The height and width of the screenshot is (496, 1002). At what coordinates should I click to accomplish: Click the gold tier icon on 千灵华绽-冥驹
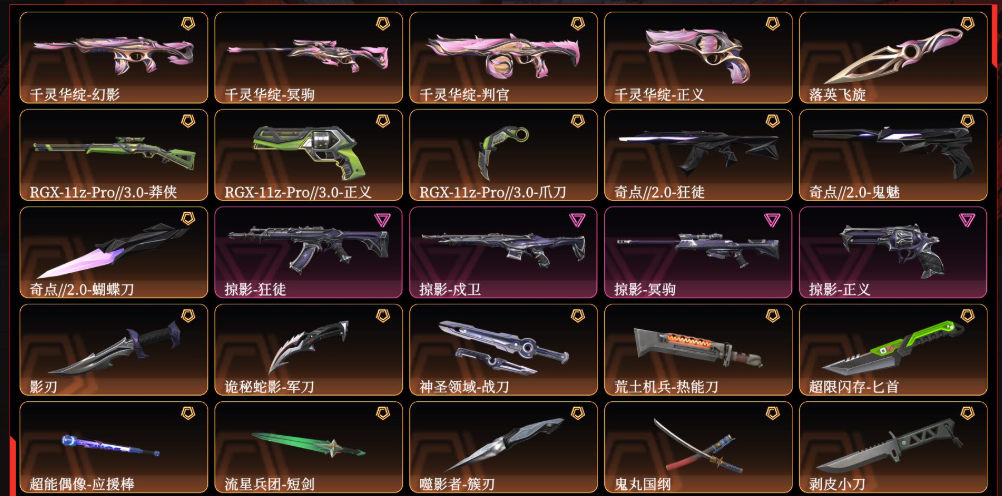(382, 24)
